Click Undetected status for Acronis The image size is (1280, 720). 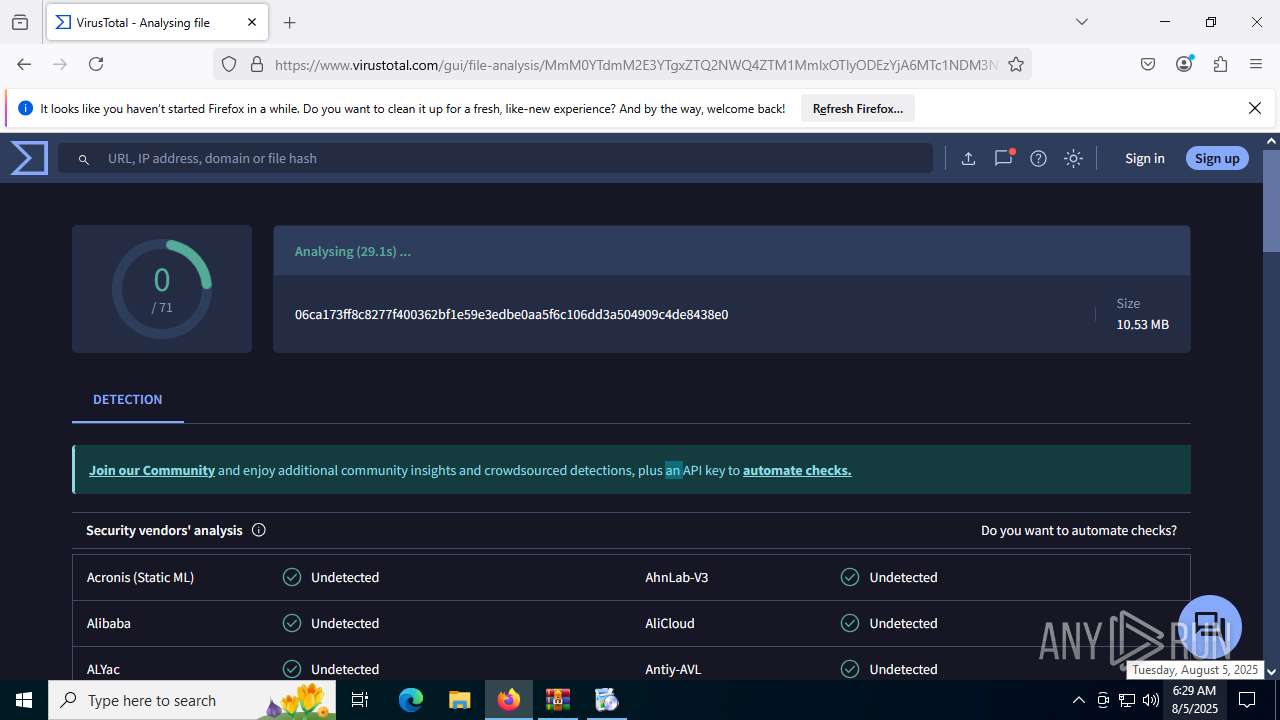coord(345,577)
